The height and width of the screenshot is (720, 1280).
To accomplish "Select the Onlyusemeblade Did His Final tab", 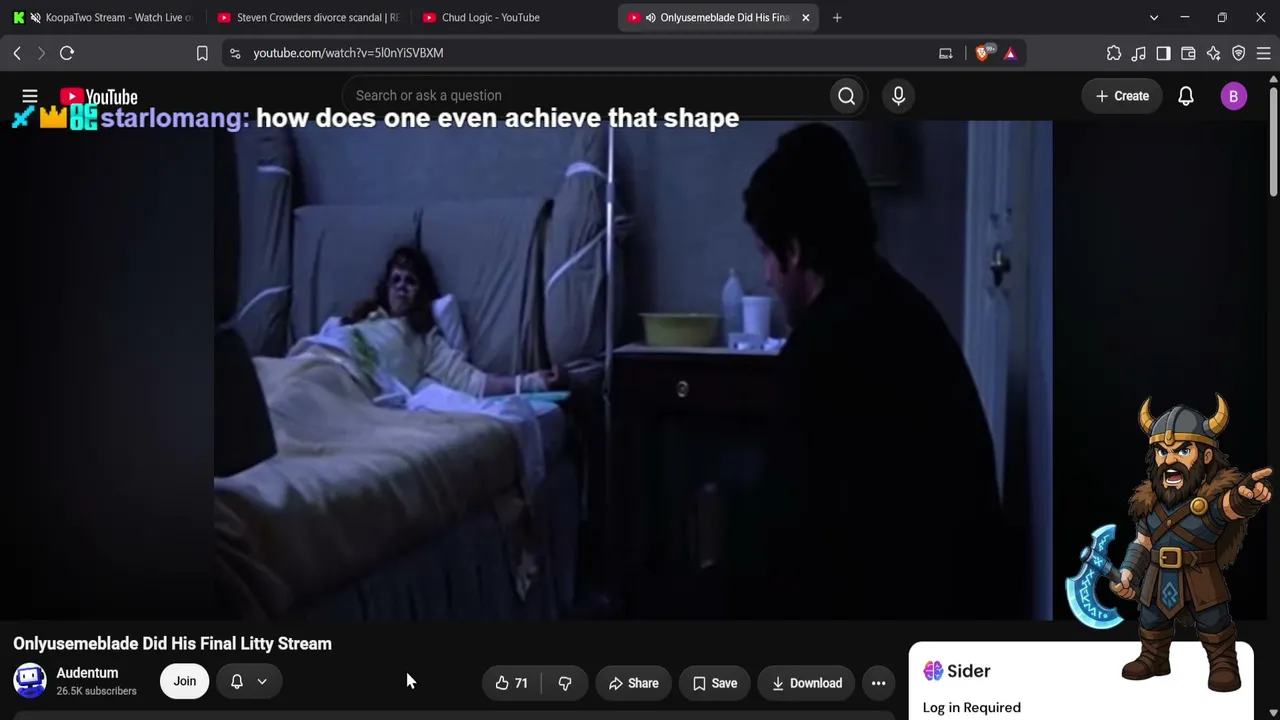I will pyautogui.click(x=718, y=17).
